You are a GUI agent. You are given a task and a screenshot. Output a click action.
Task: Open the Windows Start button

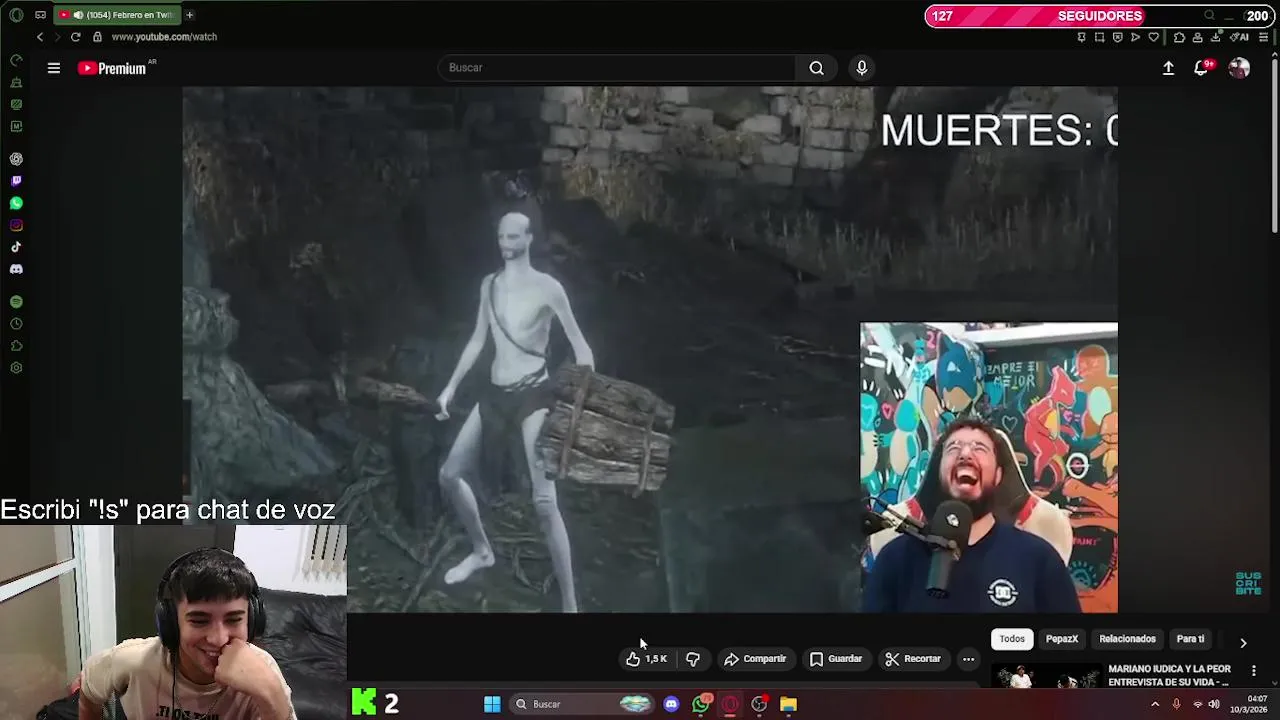coord(492,704)
